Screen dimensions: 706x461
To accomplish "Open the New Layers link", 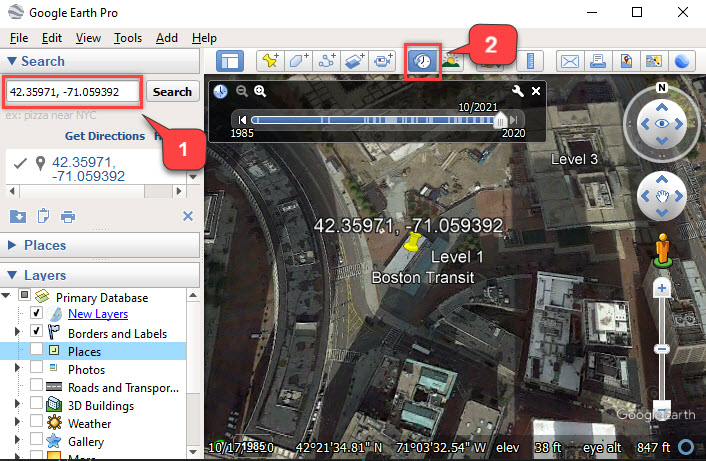I will coord(98,314).
